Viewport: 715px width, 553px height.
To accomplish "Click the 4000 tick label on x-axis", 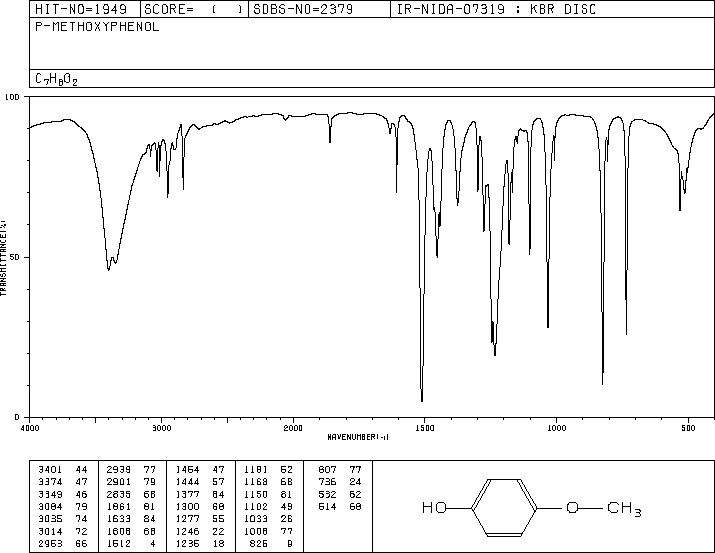I will (30, 428).
